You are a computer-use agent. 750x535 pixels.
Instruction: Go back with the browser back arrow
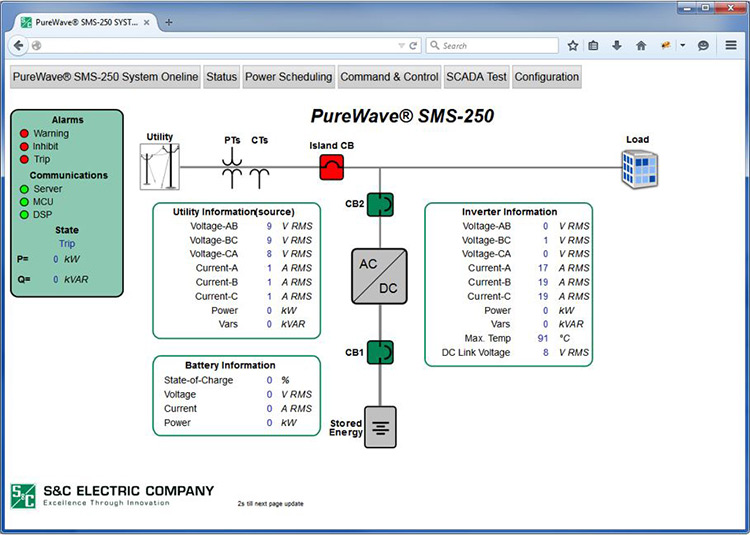19,45
